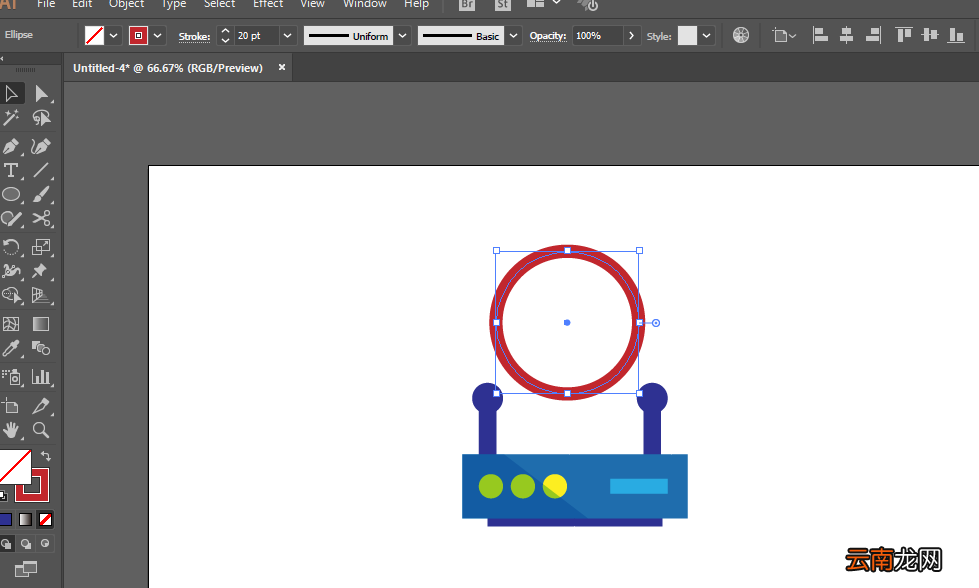Pick the Scissors tool
Screen dimensions: 979x588
coord(41,218)
